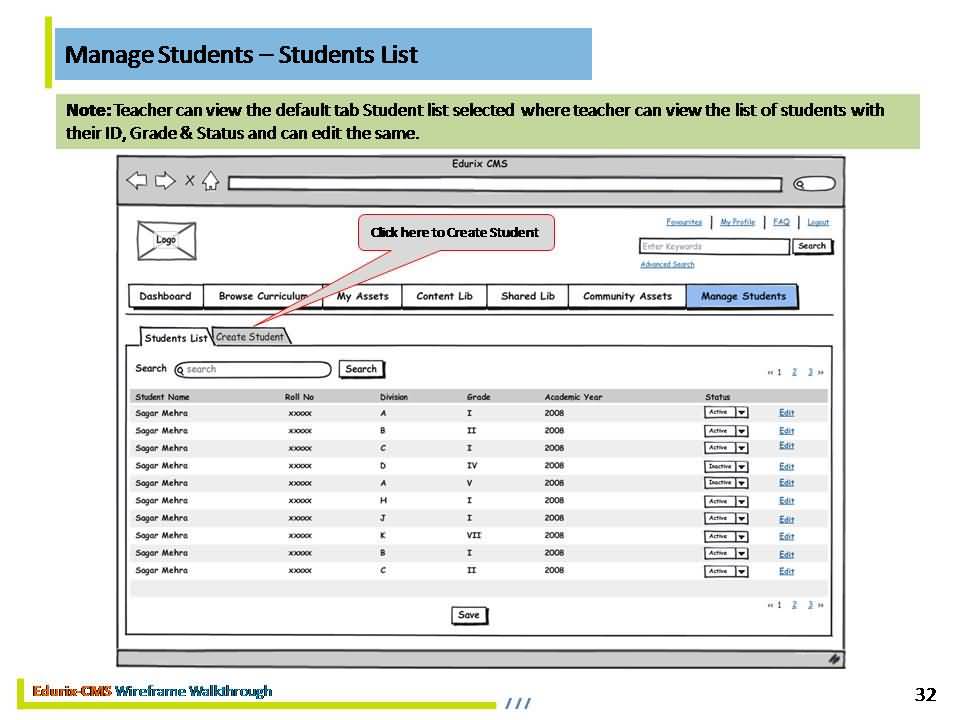Click the browser address bar
The width and height of the screenshot is (960, 720).
pos(505,184)
